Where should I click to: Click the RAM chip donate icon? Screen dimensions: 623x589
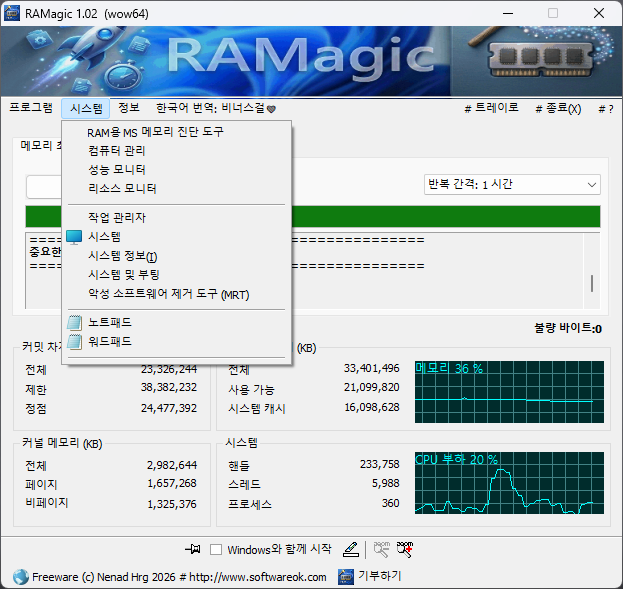click(346, 577)
